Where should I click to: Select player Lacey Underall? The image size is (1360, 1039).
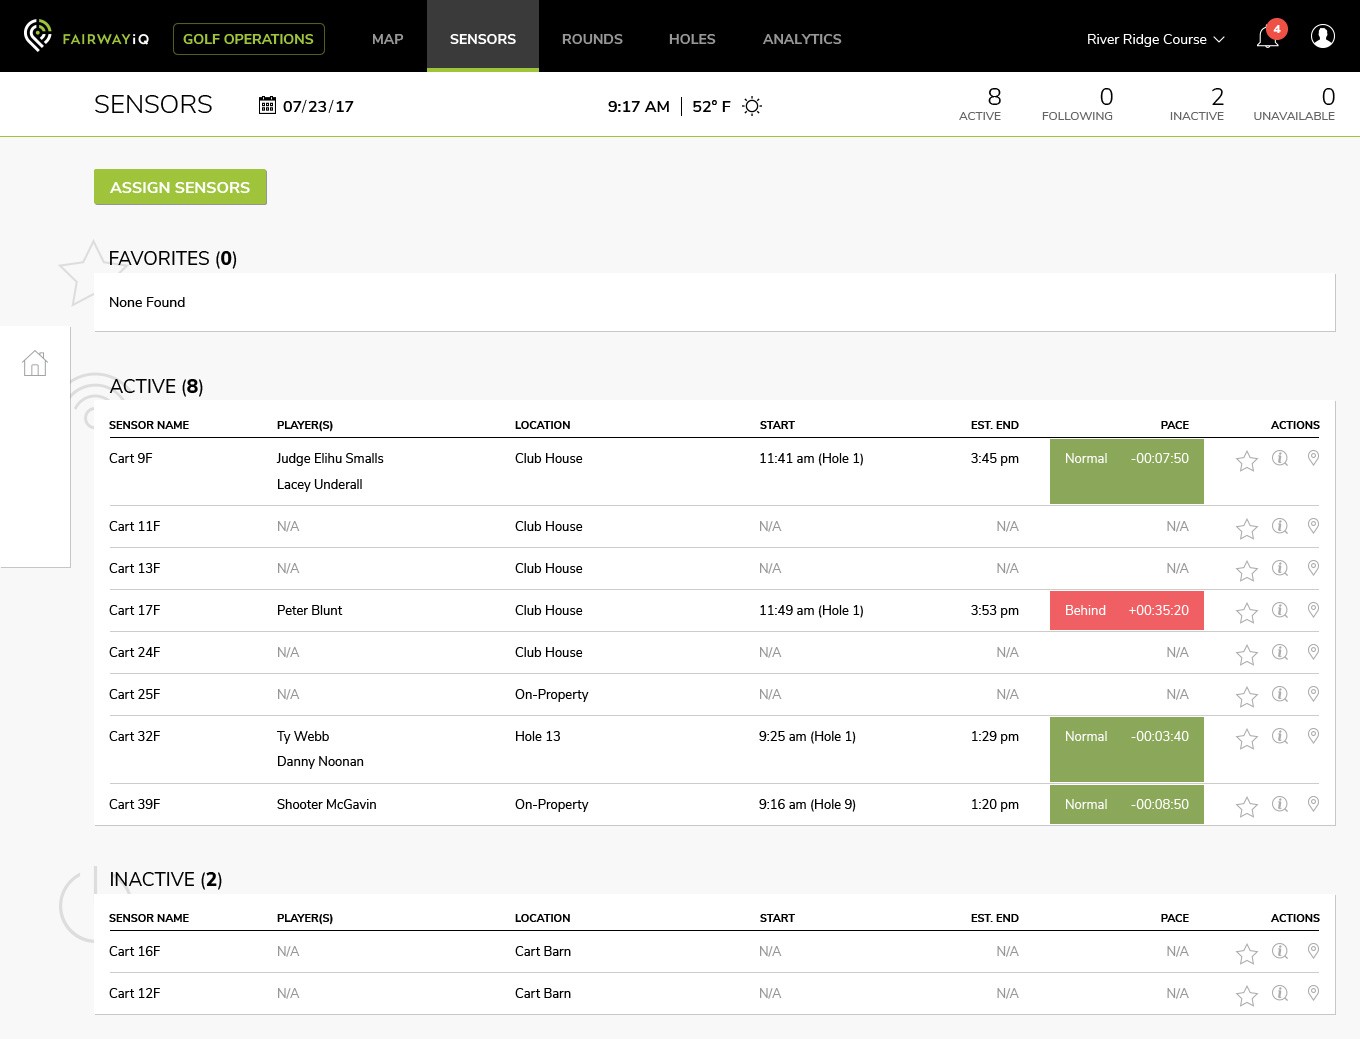[x=320, y=484]
